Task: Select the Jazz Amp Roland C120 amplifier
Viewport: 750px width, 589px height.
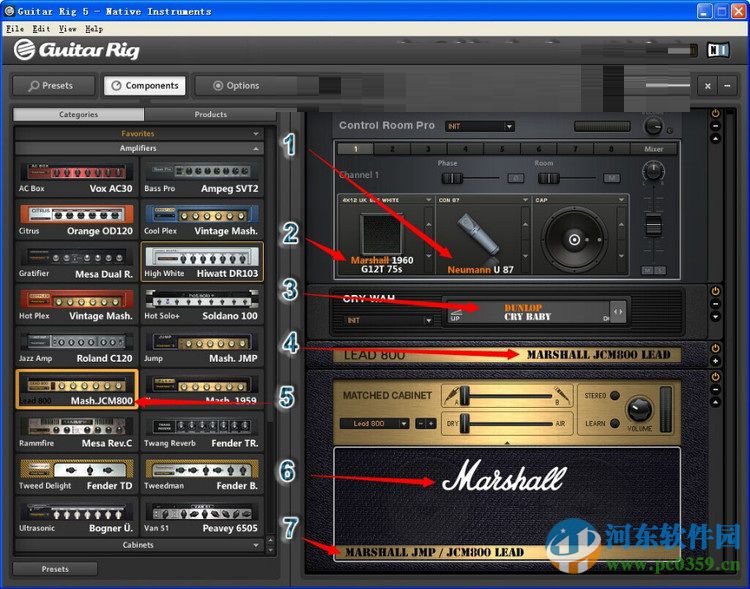Action: [x=77, y=346]
